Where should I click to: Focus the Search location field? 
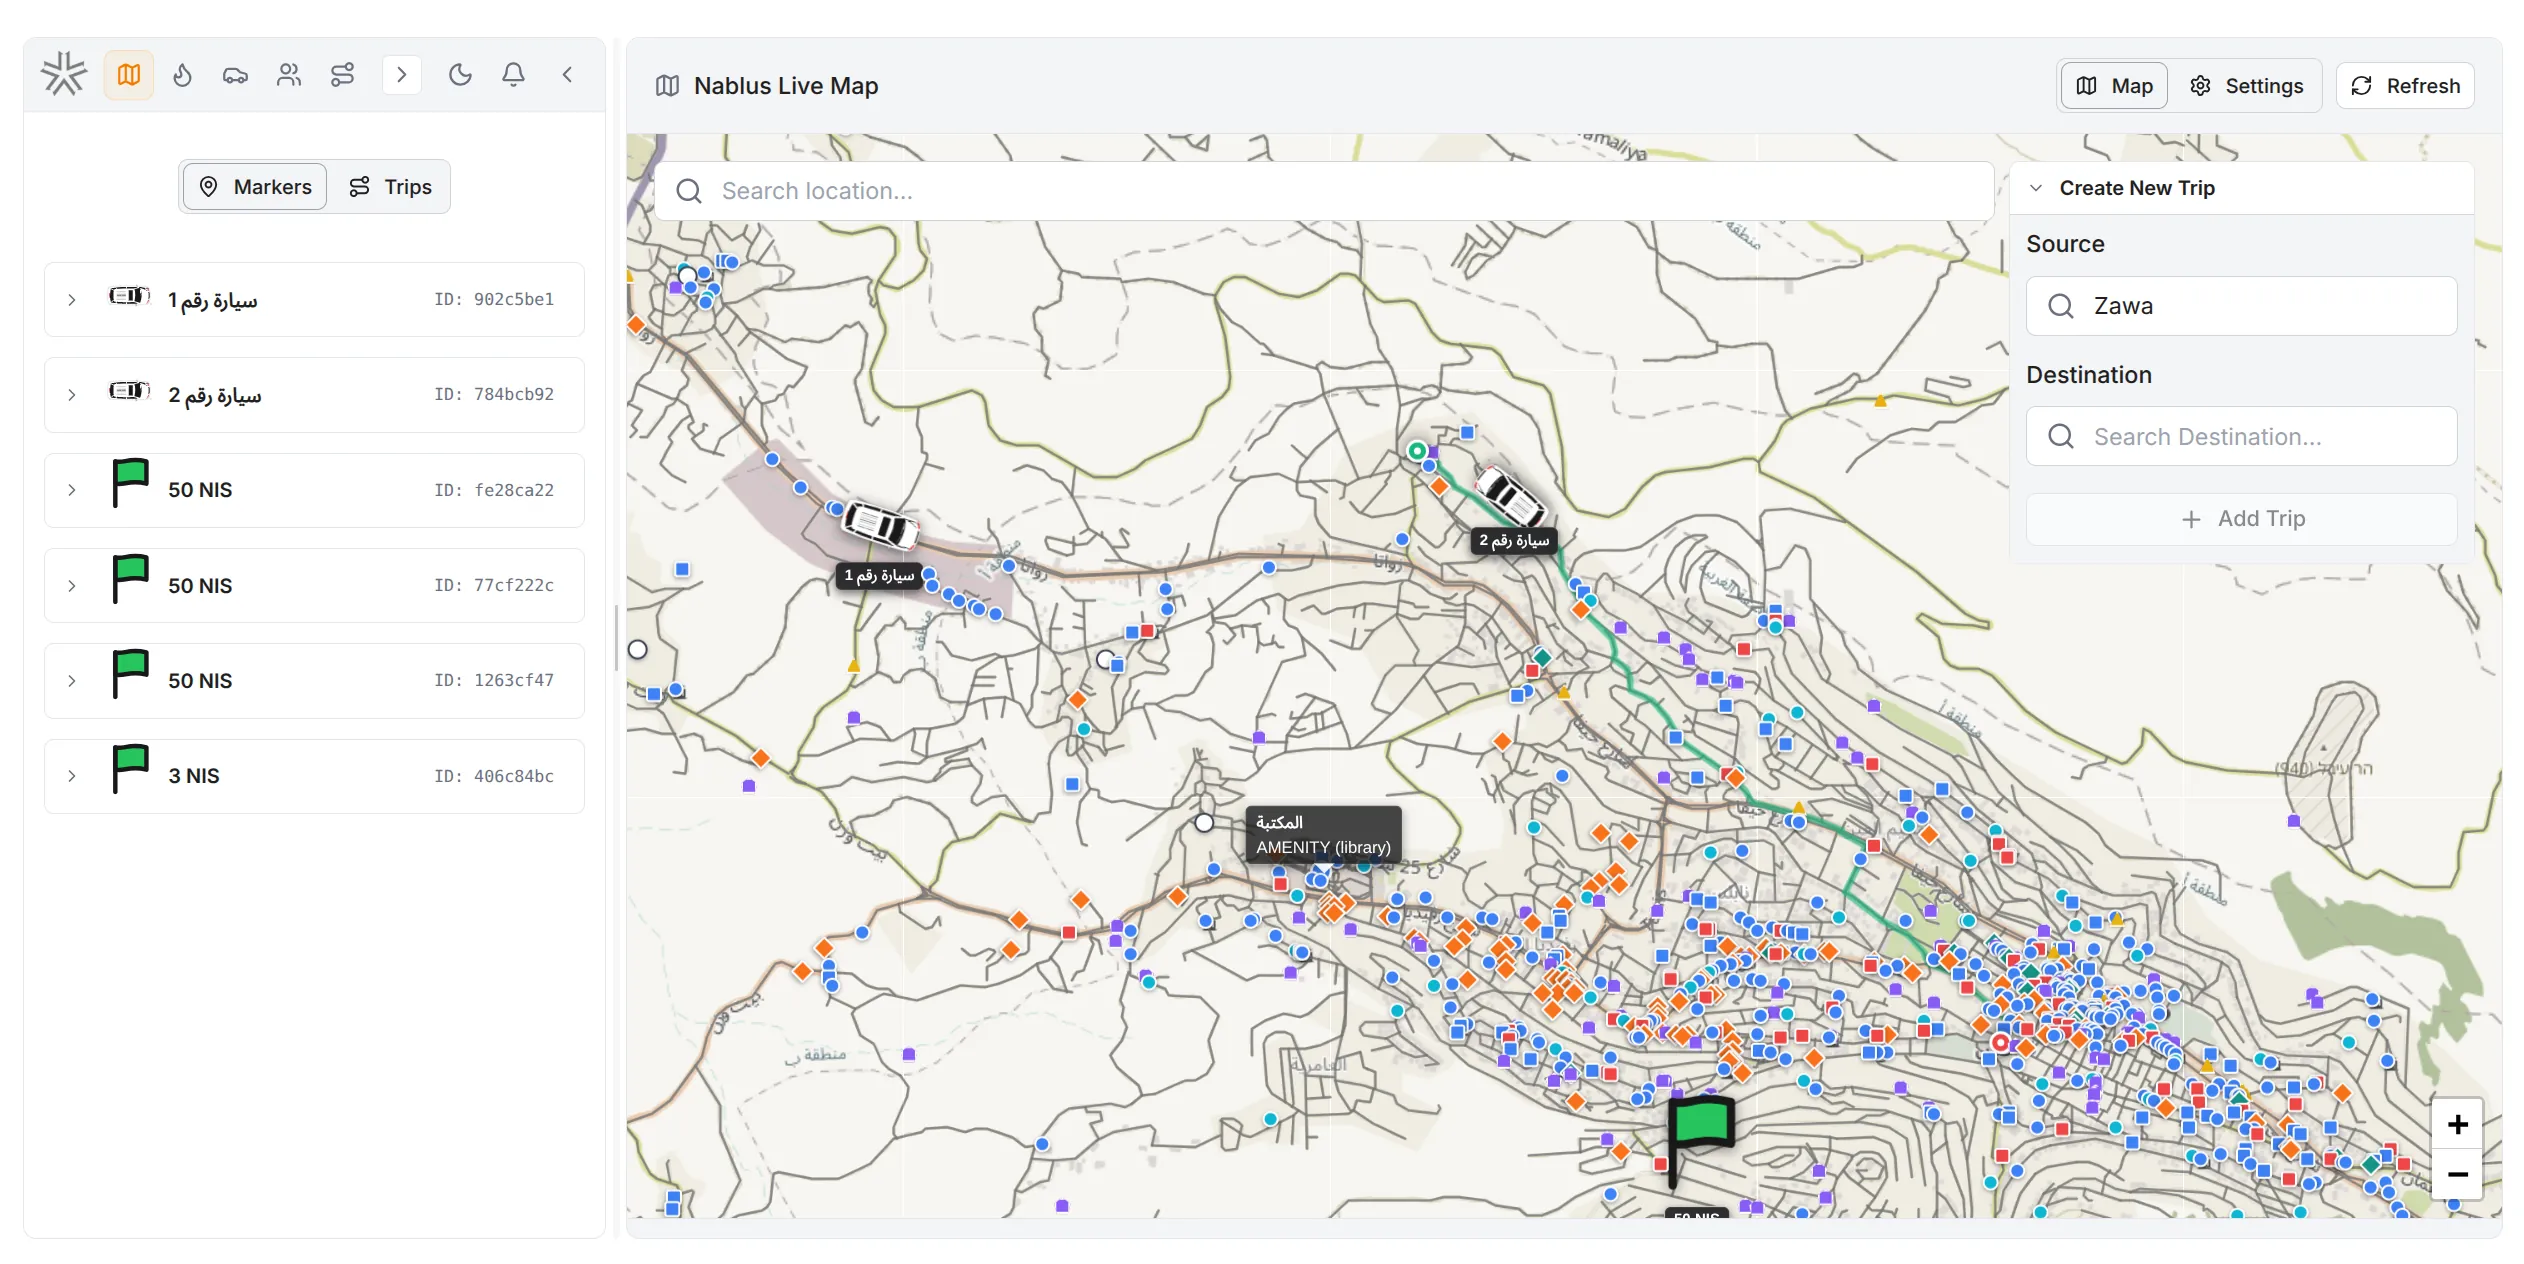point(1324,191)
